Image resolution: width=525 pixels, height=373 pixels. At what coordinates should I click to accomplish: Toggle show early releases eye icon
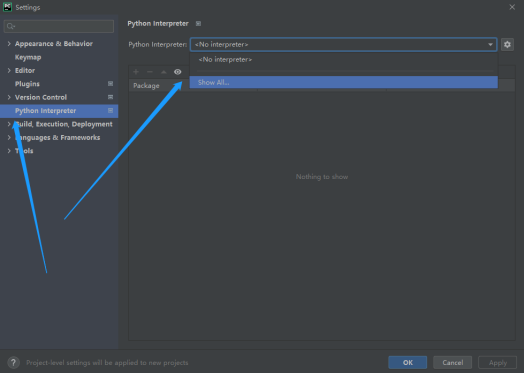[x=177, y=72]
